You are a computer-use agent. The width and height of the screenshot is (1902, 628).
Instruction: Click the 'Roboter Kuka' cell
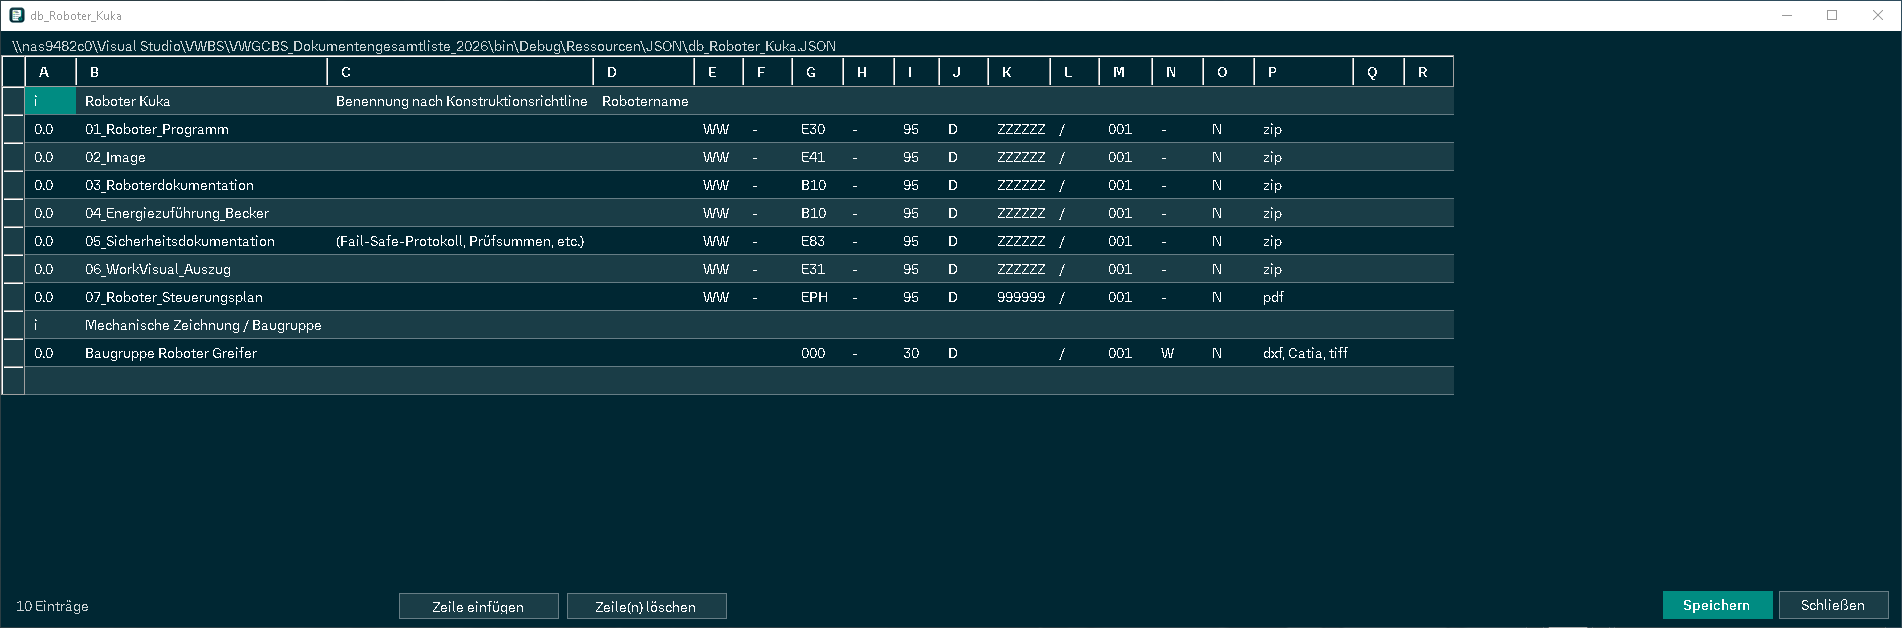click(201, 101)
